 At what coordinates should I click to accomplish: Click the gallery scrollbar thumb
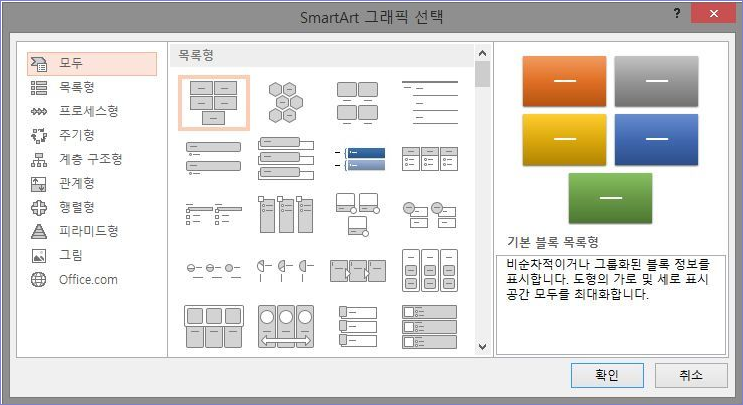click(482, 74)
